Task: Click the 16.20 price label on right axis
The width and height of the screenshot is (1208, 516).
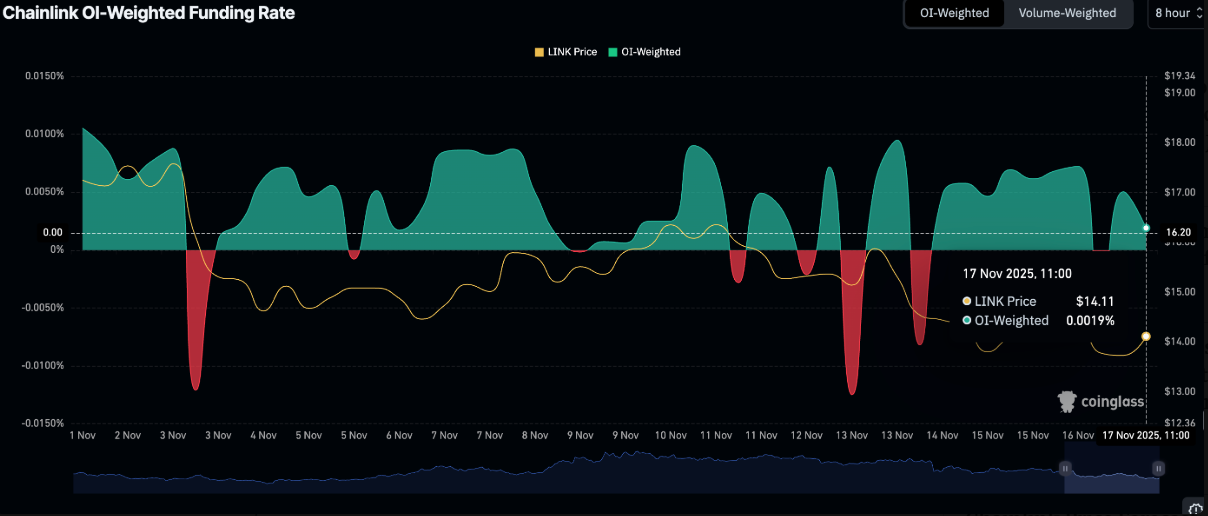Action: pyautogui.click(x=1178, y=232)
